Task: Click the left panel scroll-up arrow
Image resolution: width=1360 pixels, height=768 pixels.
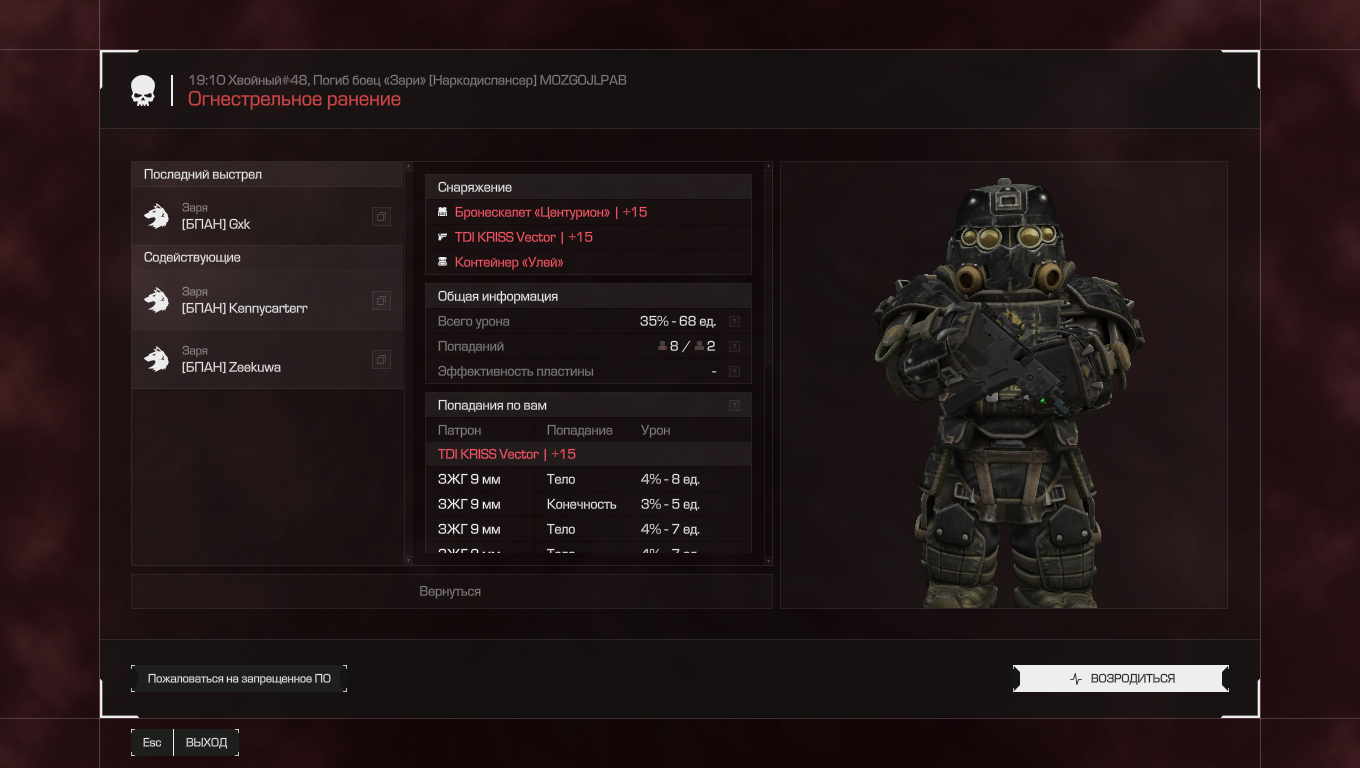Action: coord(408,166)
